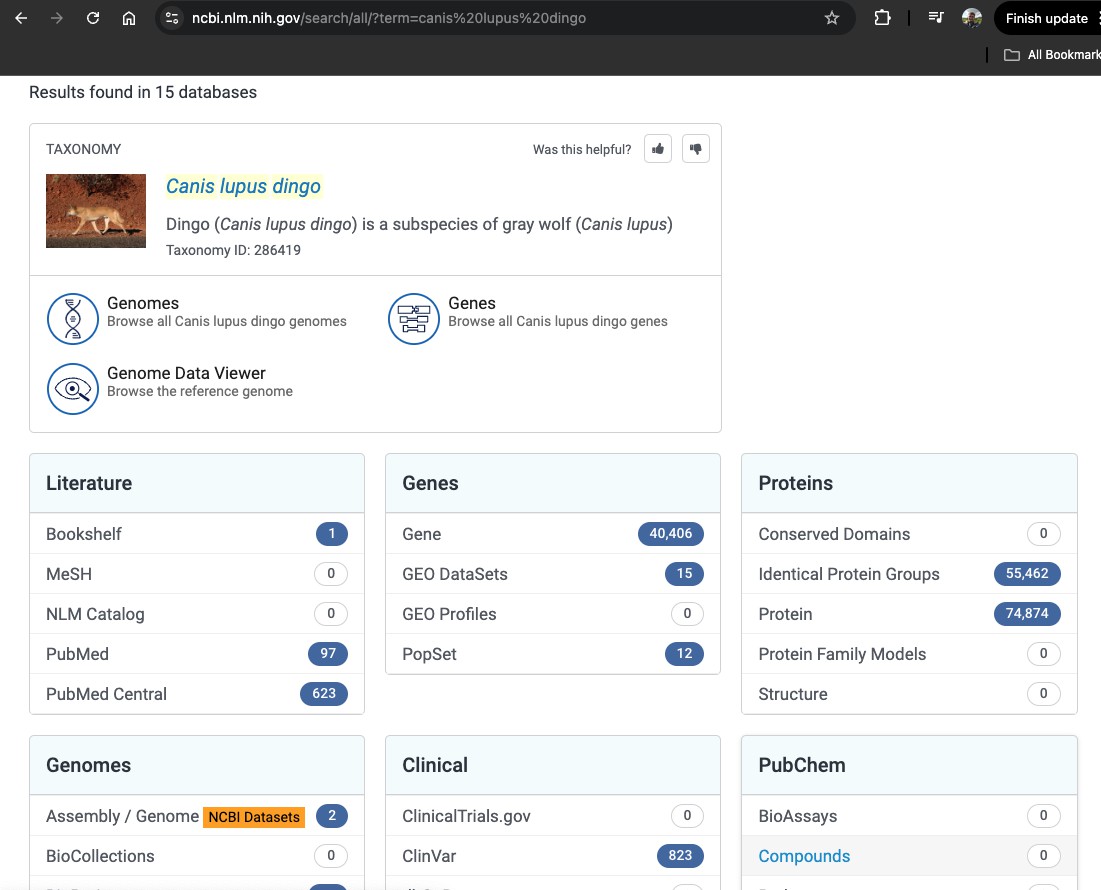
Task: Select the Gene database showing 40,406
Action: point(553,534)
